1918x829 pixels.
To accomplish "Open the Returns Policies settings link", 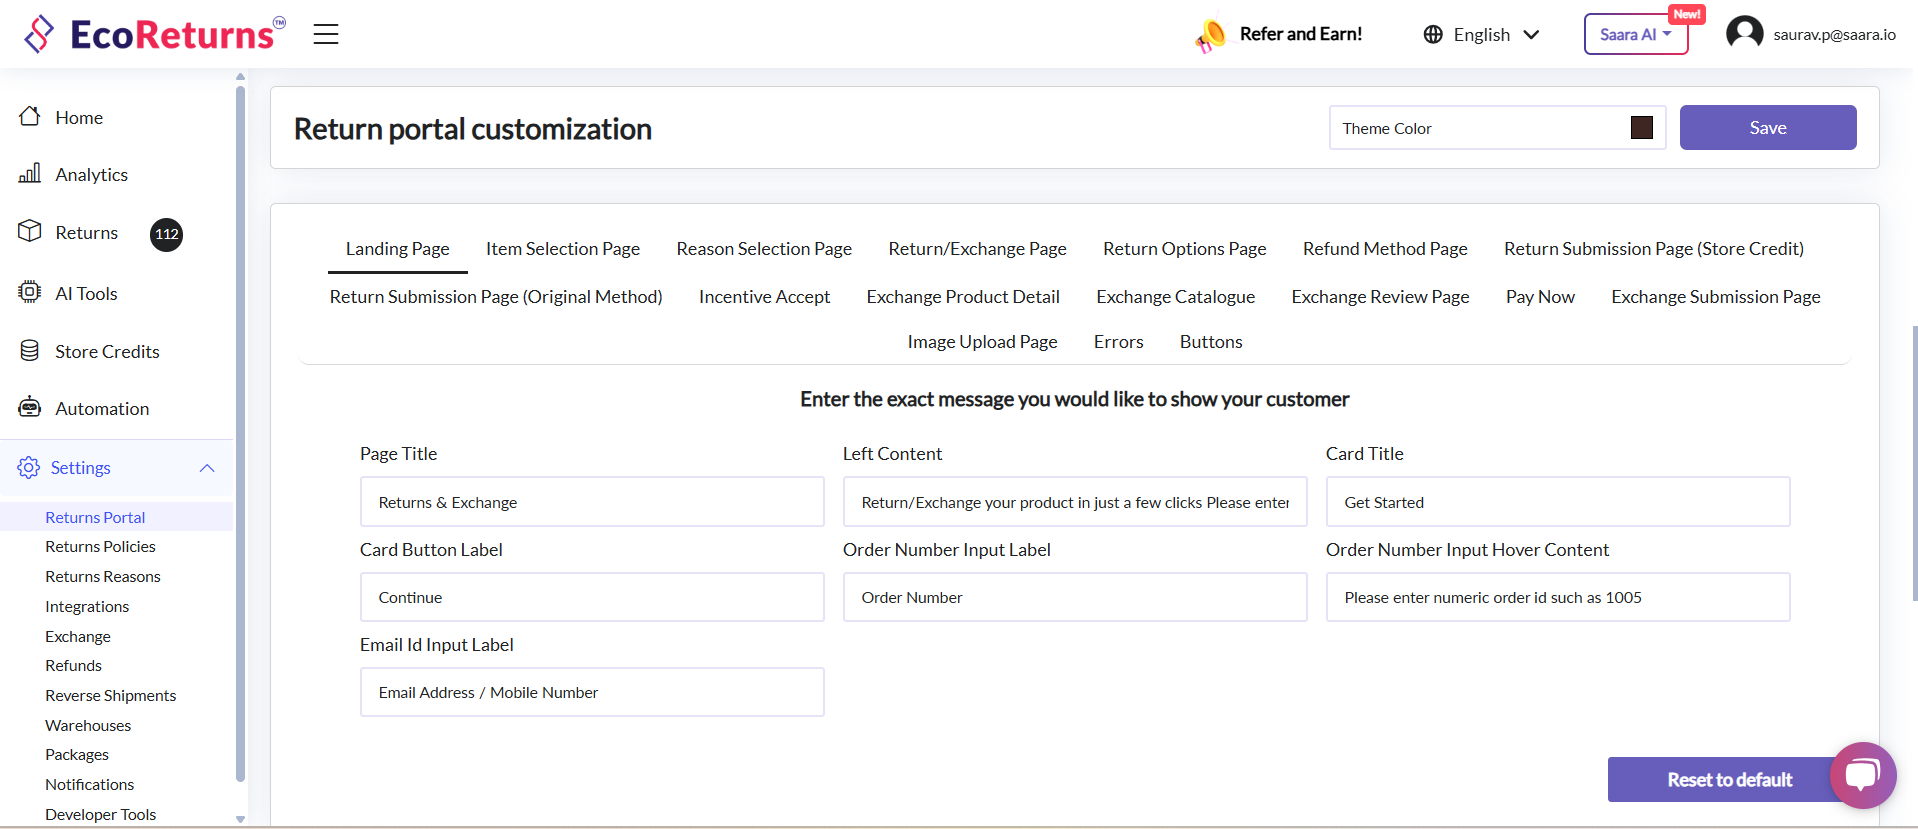I will point(100,547).
